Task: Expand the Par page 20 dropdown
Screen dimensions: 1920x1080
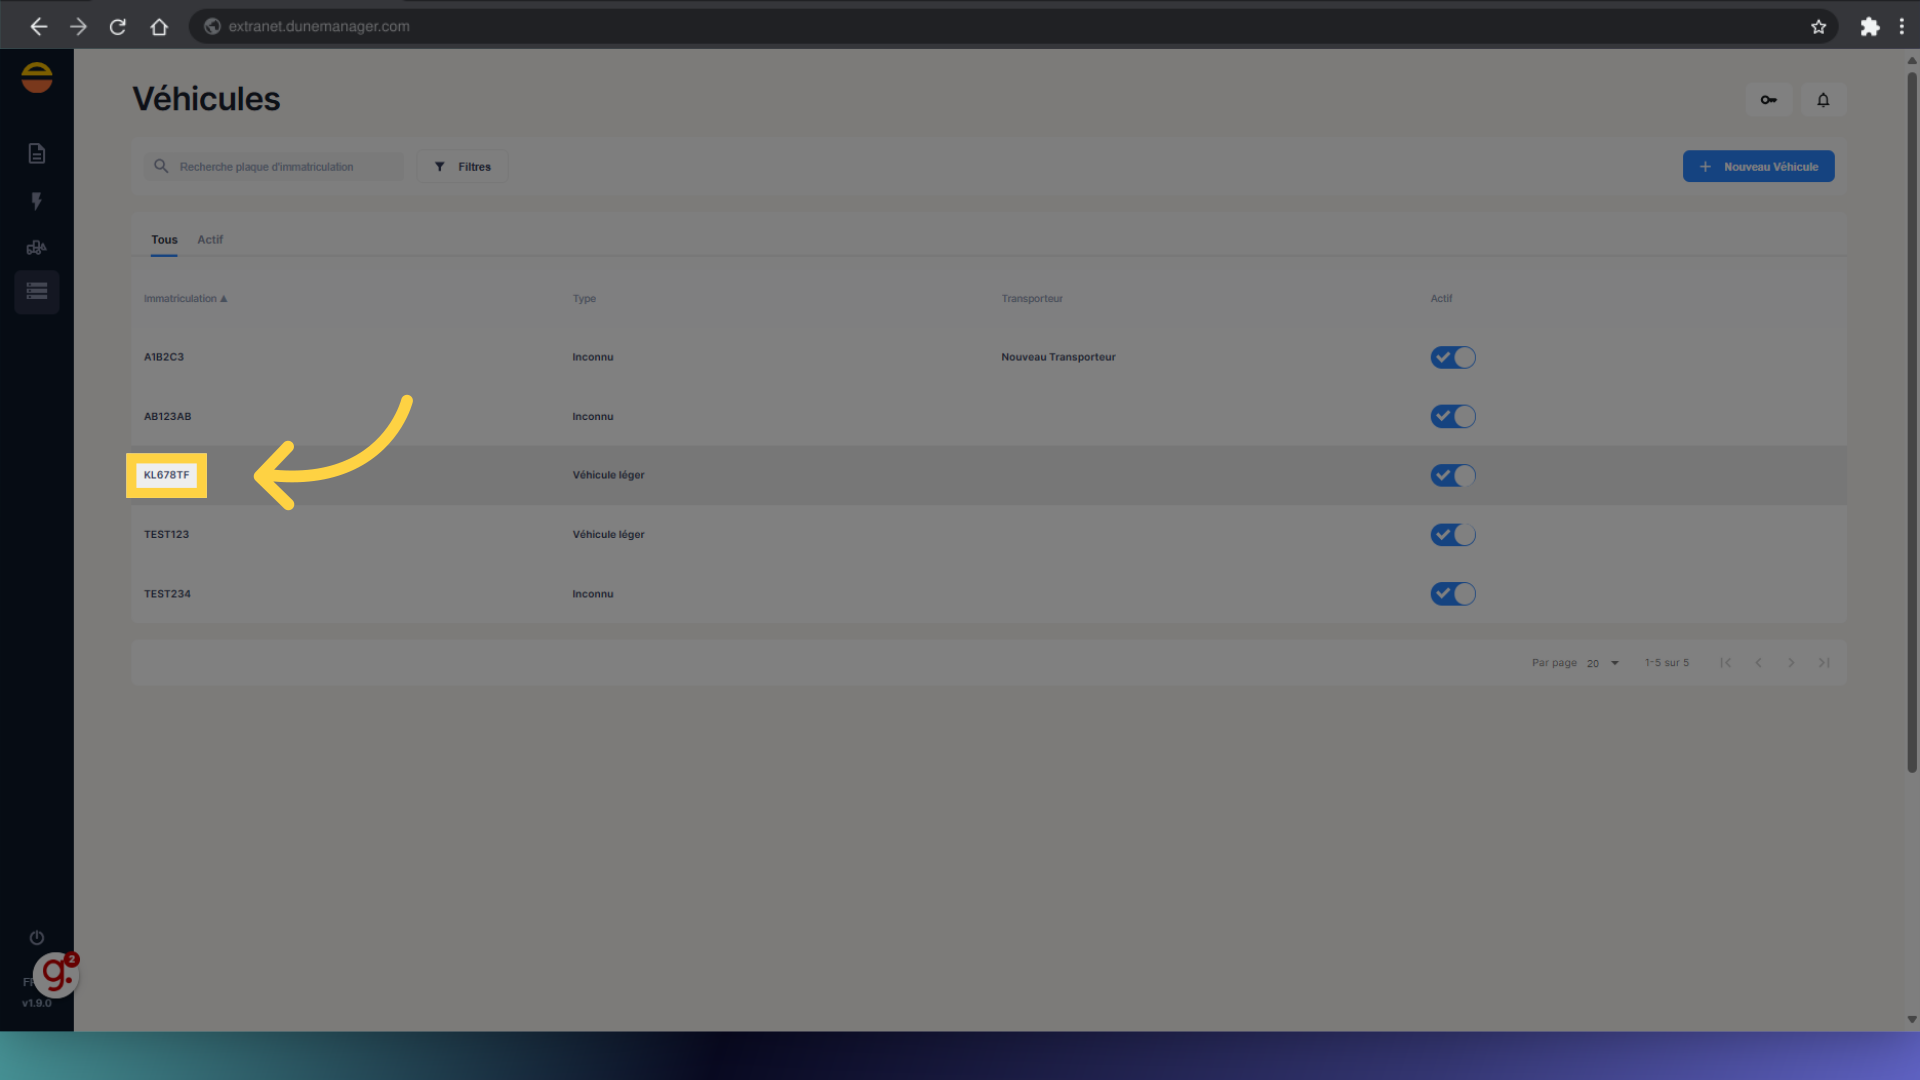Action: [x=1602, y=663]
